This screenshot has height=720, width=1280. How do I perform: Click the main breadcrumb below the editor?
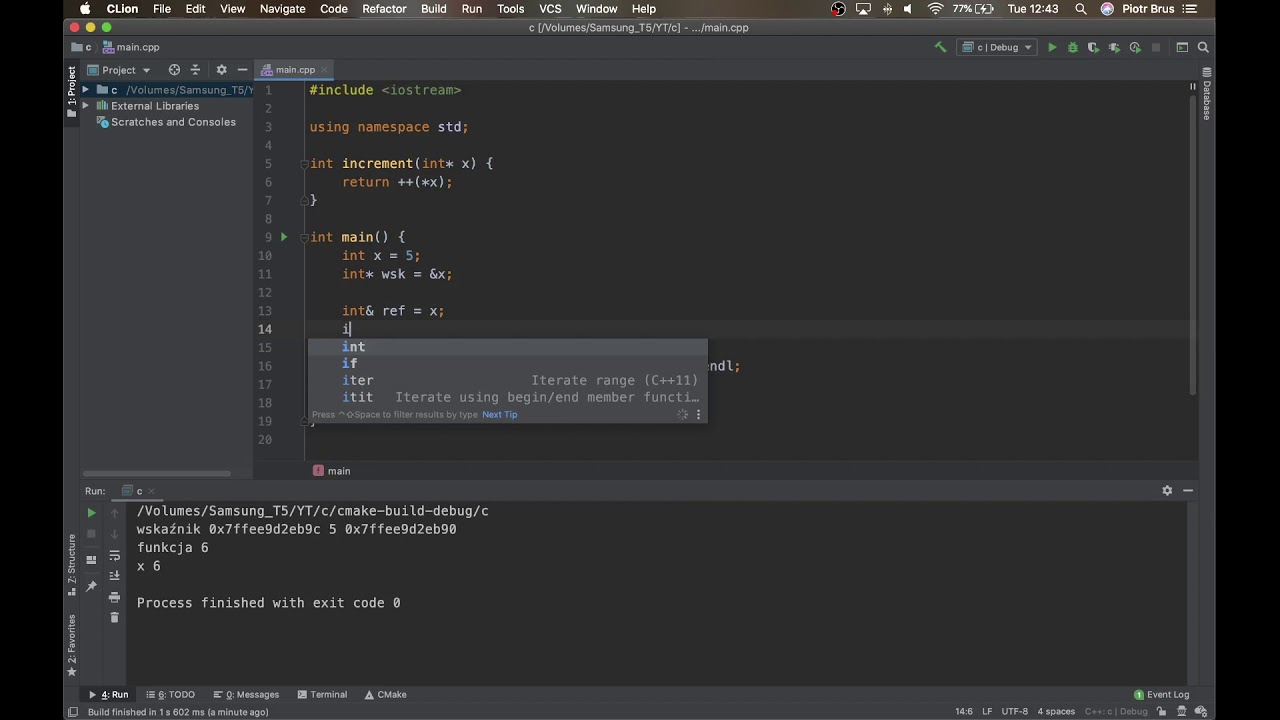(x=332, y=471)
